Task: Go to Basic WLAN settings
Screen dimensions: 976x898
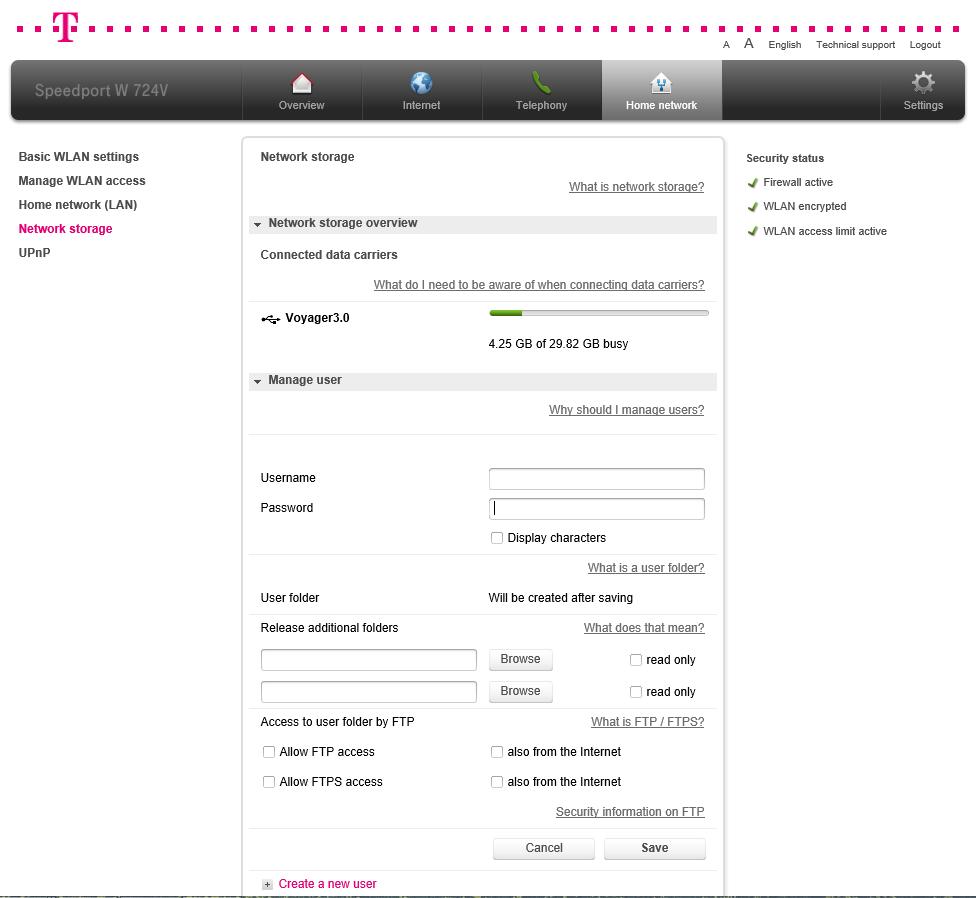Action: [x=78, y=157]
